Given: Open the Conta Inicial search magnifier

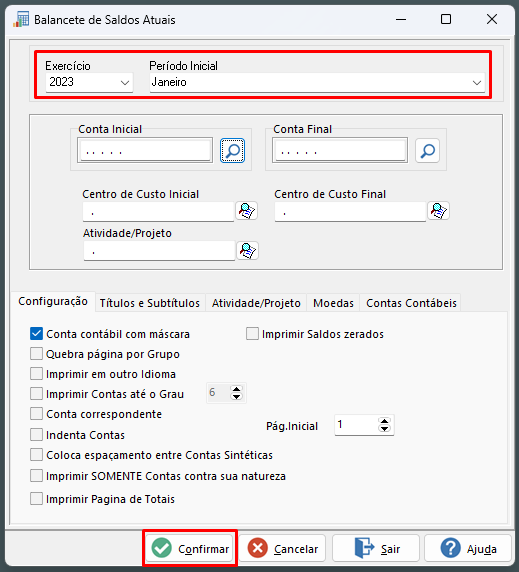Looking at the screenshot, I should pos(232,150).
